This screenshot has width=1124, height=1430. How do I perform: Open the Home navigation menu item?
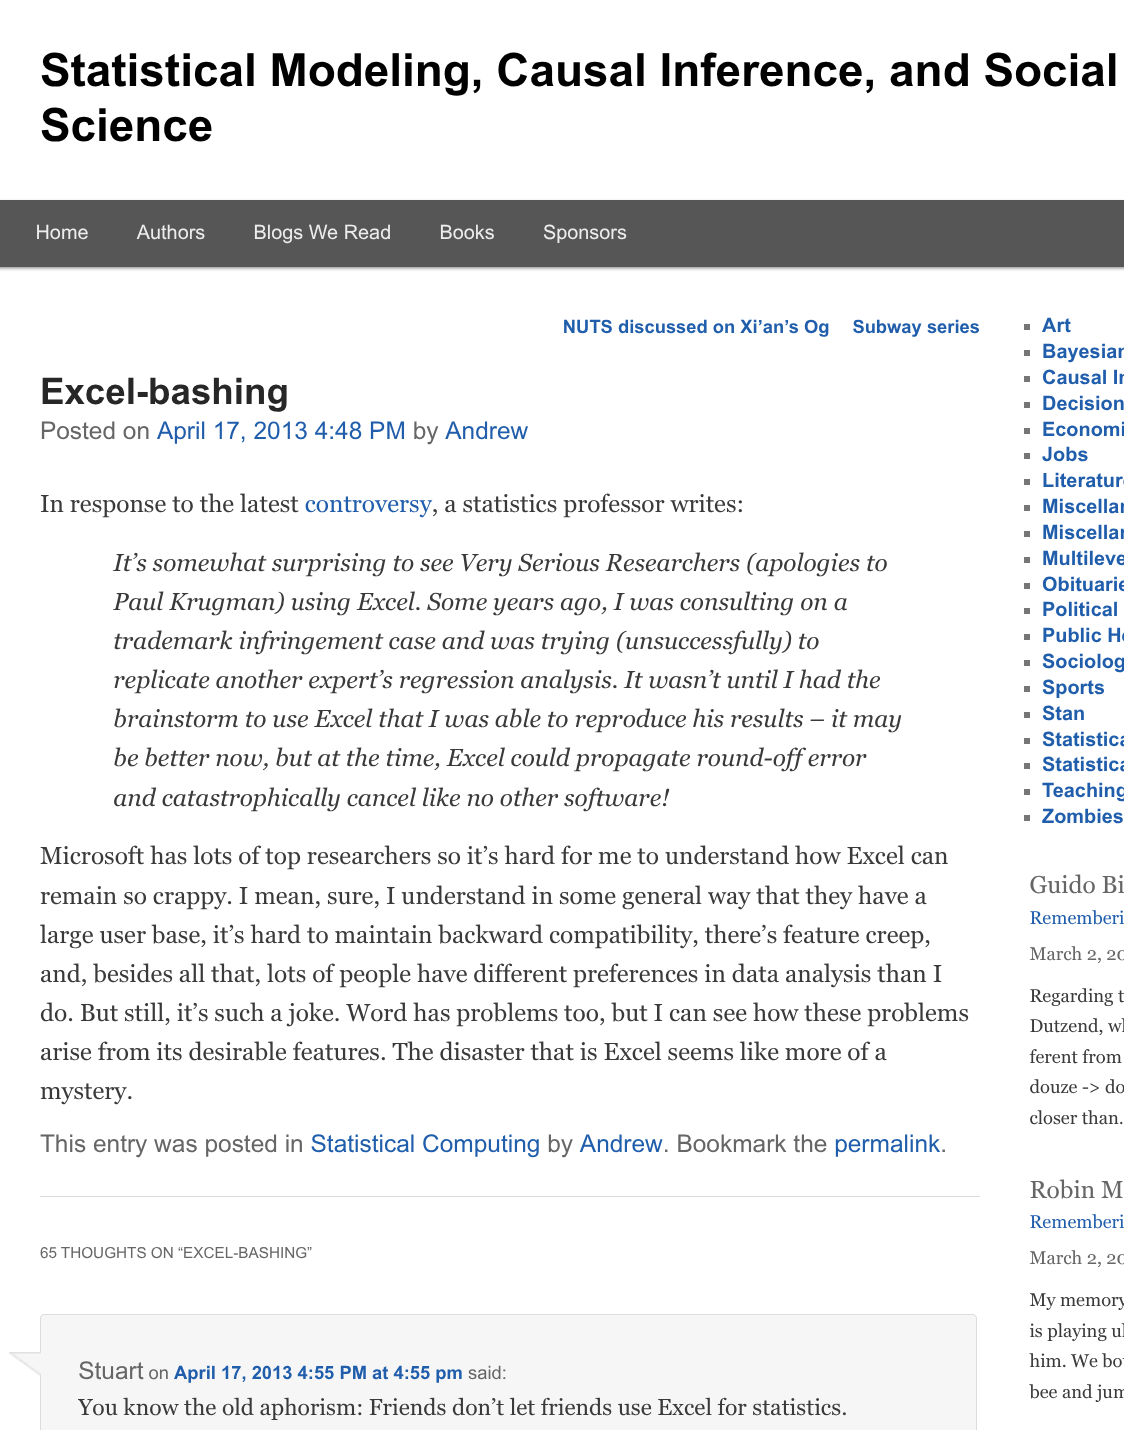point(61,232)
